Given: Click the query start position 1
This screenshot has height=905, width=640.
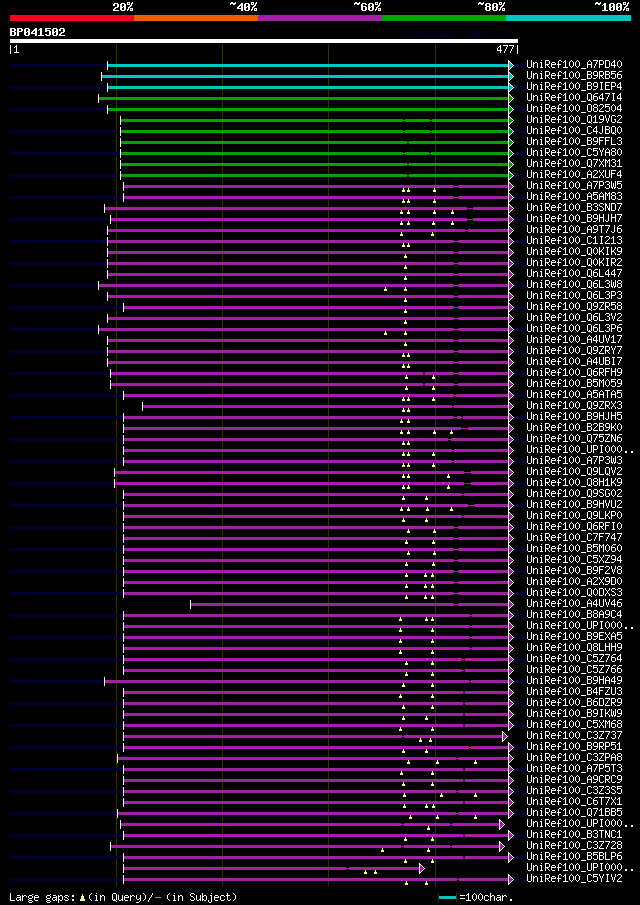Looking at the screenshot, I should 17,50.
